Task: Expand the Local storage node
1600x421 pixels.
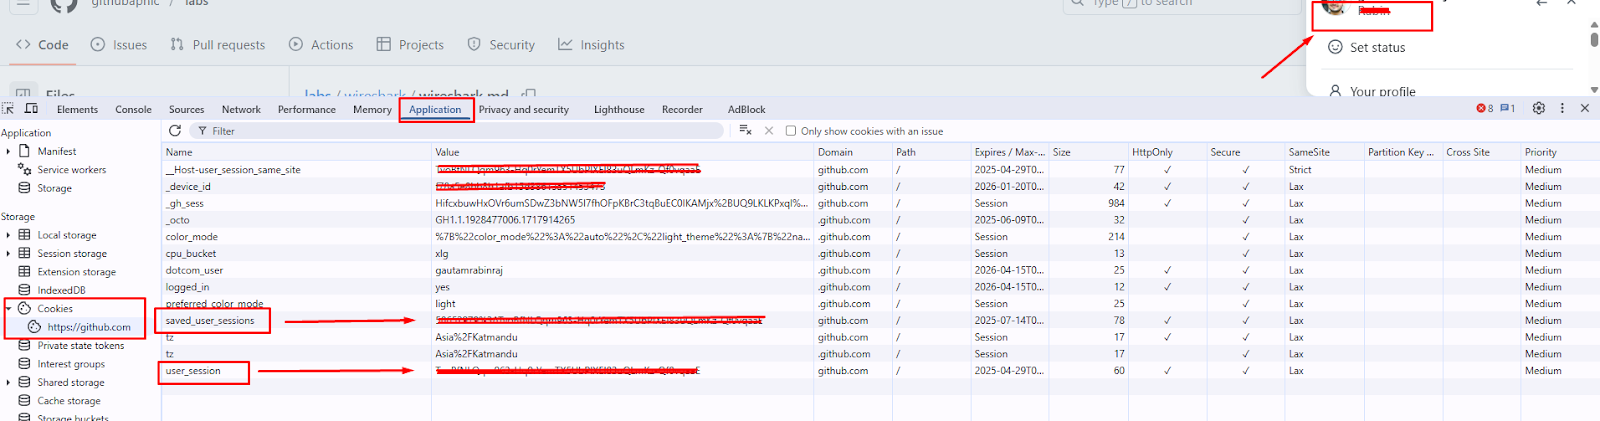Action: pyautogui.click(x=8, y=235)
